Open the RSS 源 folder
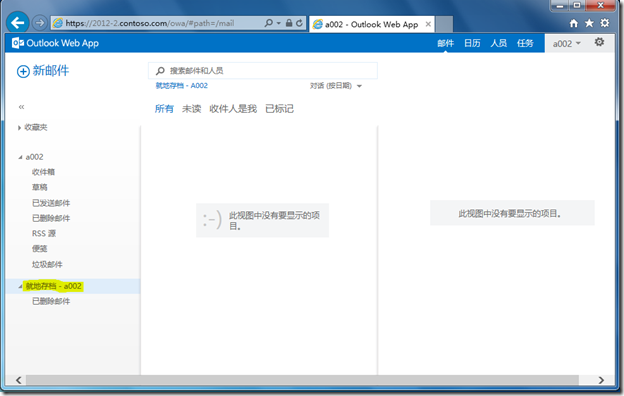The height and width of the screenshot is (396, 624). tap(44, 234)
